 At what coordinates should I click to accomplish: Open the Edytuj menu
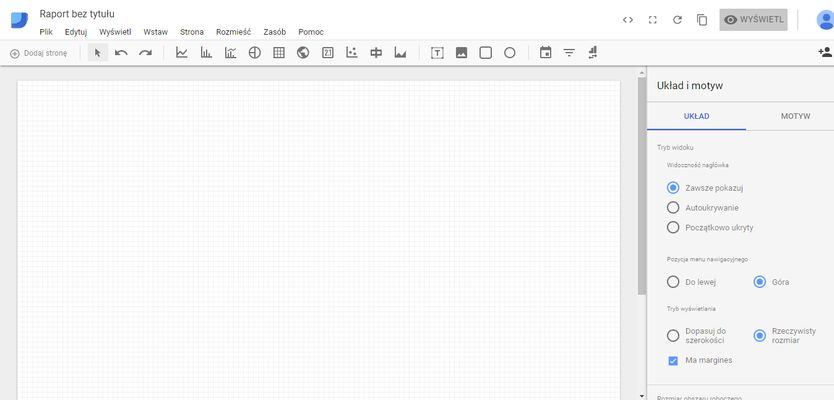click(x=76, y=32)
